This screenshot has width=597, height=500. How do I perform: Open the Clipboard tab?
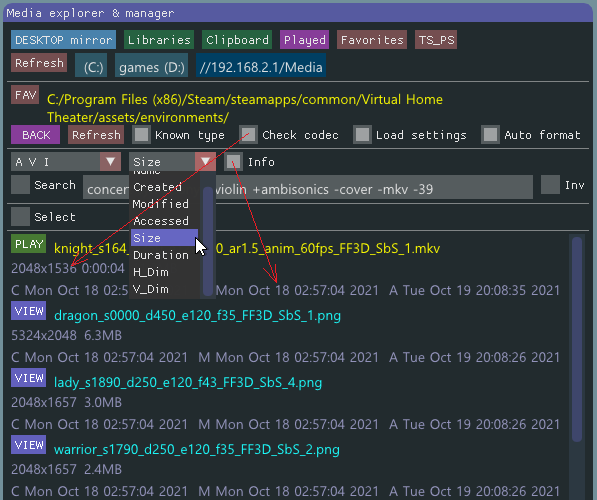pos(237,40)
